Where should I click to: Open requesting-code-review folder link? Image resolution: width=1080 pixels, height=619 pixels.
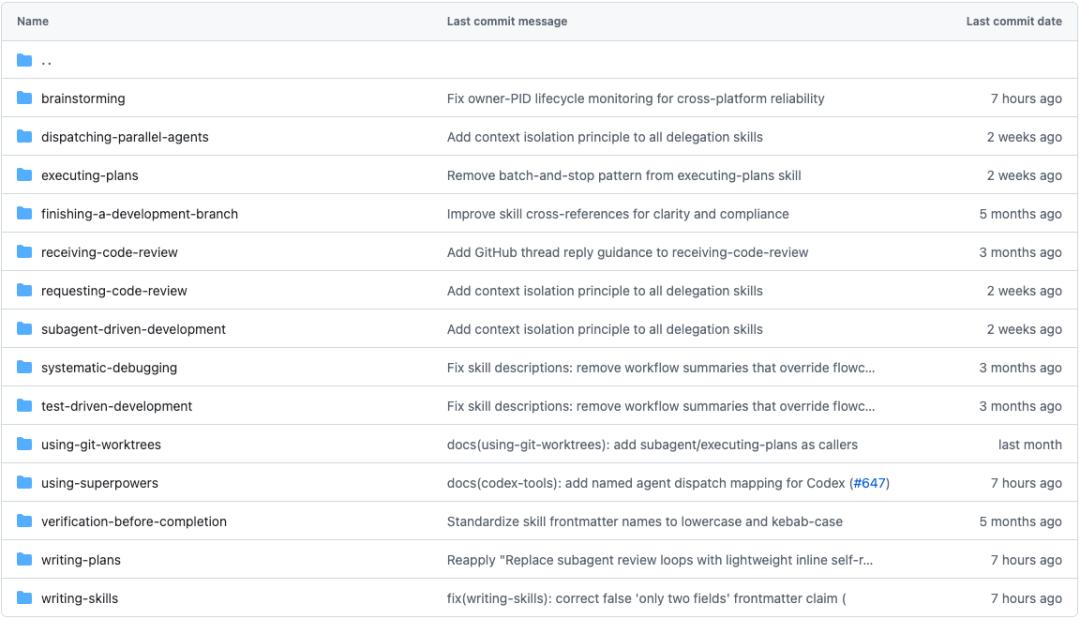[114, 291]
